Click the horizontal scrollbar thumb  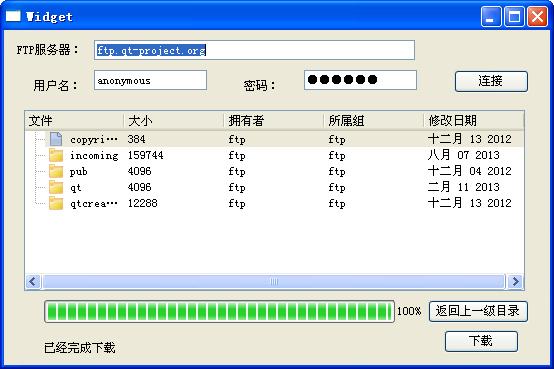tap(274, 282)
